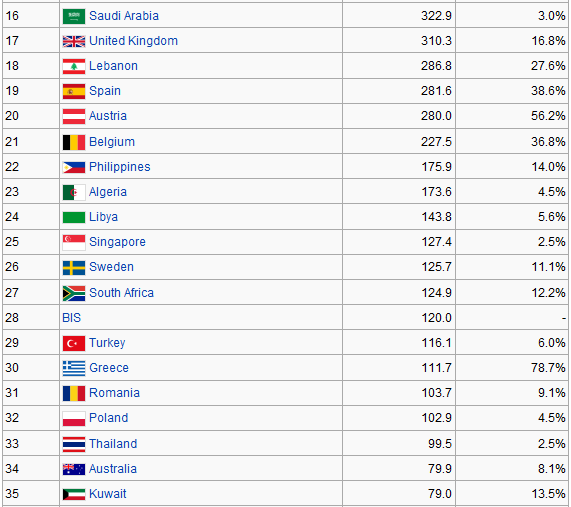Click the Singapore flag icon

(74, 243)
